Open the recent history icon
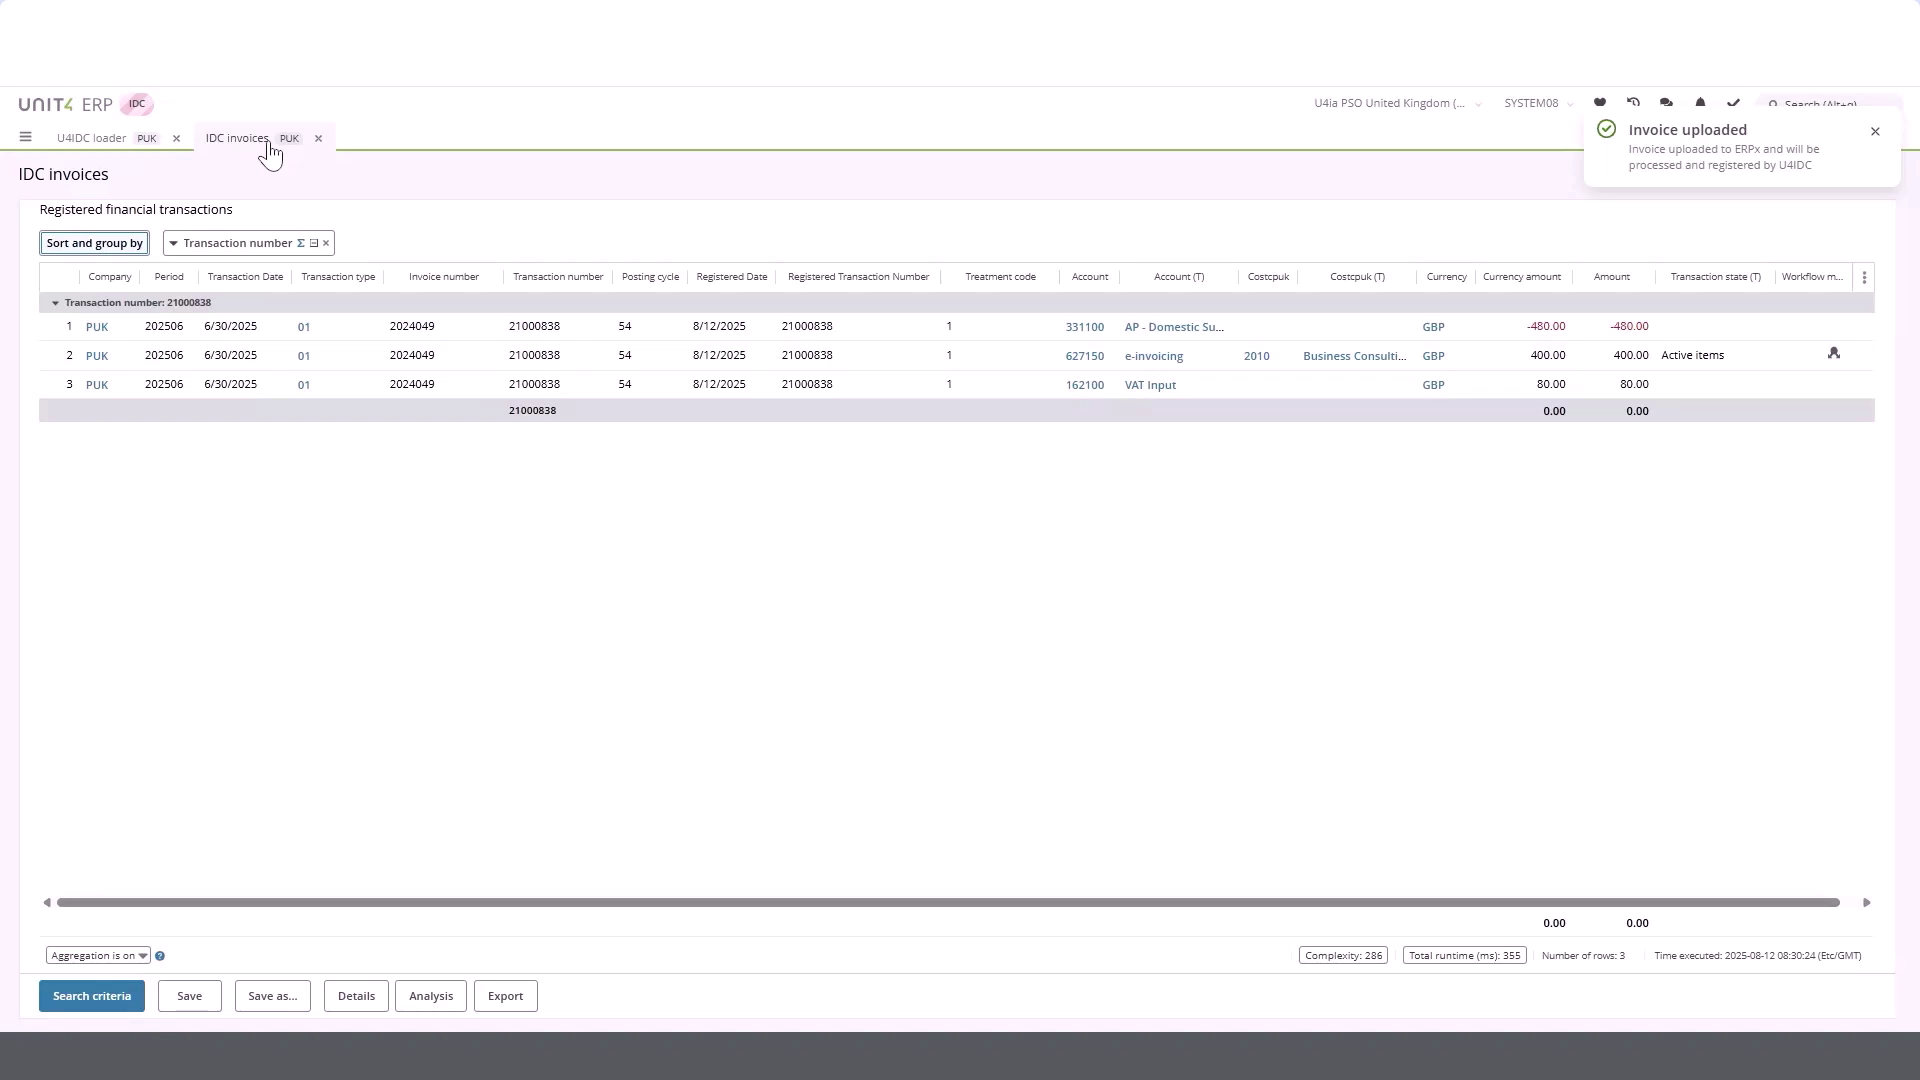This screenshot has height=1080, width=1920. (x=1633, y=101)
